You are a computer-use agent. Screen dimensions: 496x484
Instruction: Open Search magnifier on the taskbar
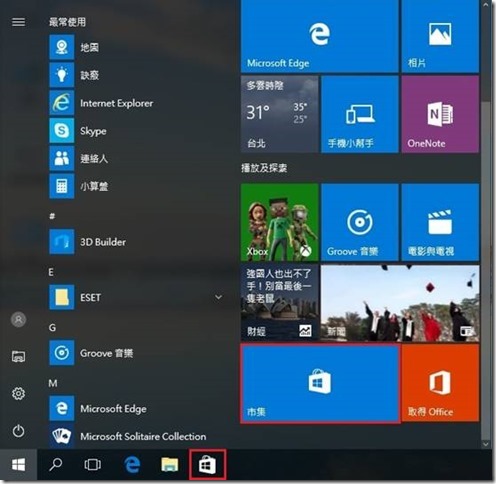[55, 464]
